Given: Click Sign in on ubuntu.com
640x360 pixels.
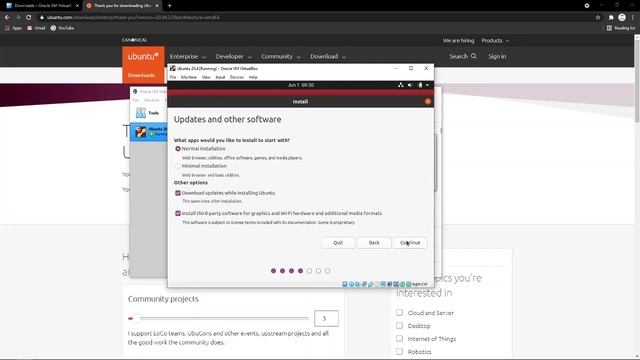Looking at the screenshot, I should click(497, 56).
